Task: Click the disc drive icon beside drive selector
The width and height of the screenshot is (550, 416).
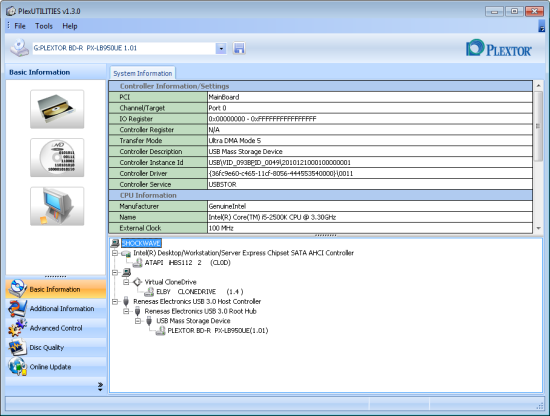Action: (x=19, y=48)
